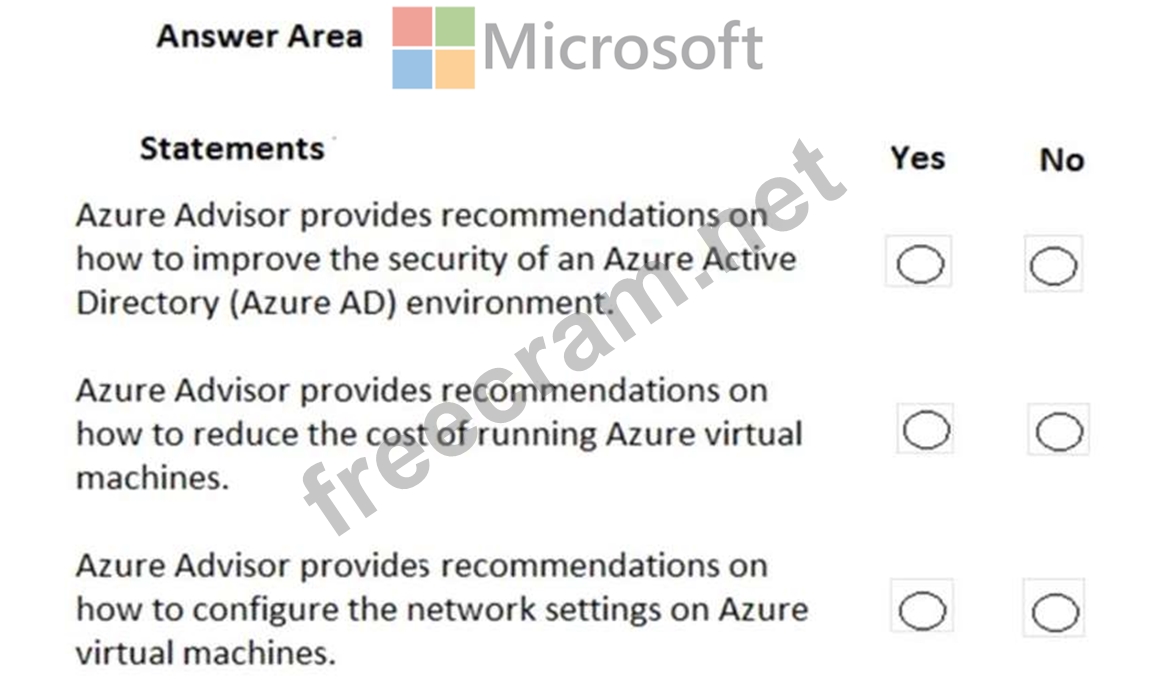Click the Microsoft wordmark text
Viewport: 1149px width, 683px height.
point(622,46)
